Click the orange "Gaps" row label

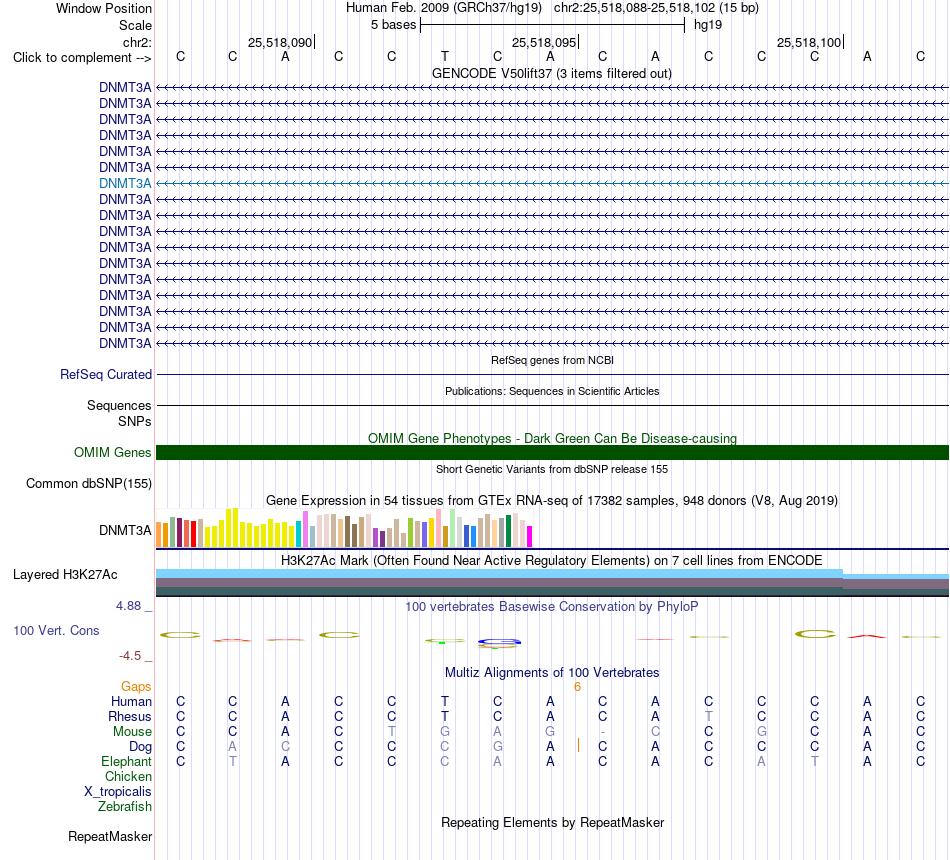click(x=136, y=686)
